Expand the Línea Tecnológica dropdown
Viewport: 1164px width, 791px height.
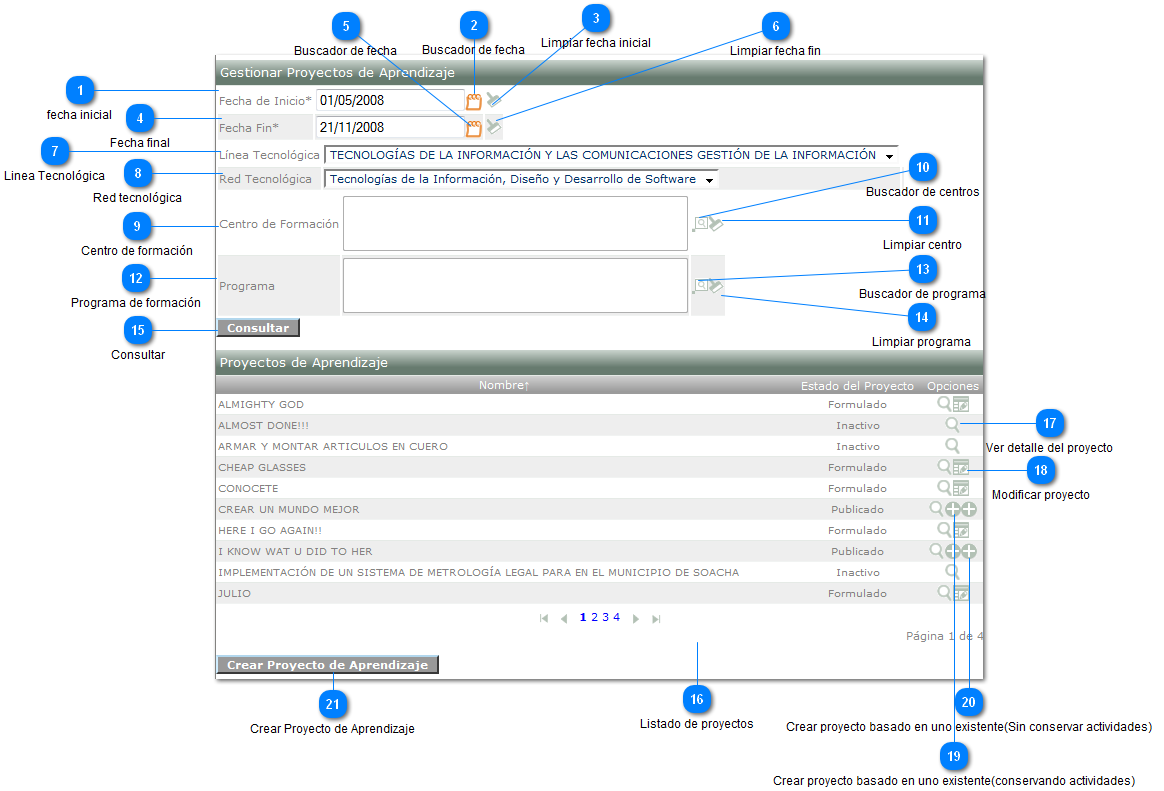889,156
